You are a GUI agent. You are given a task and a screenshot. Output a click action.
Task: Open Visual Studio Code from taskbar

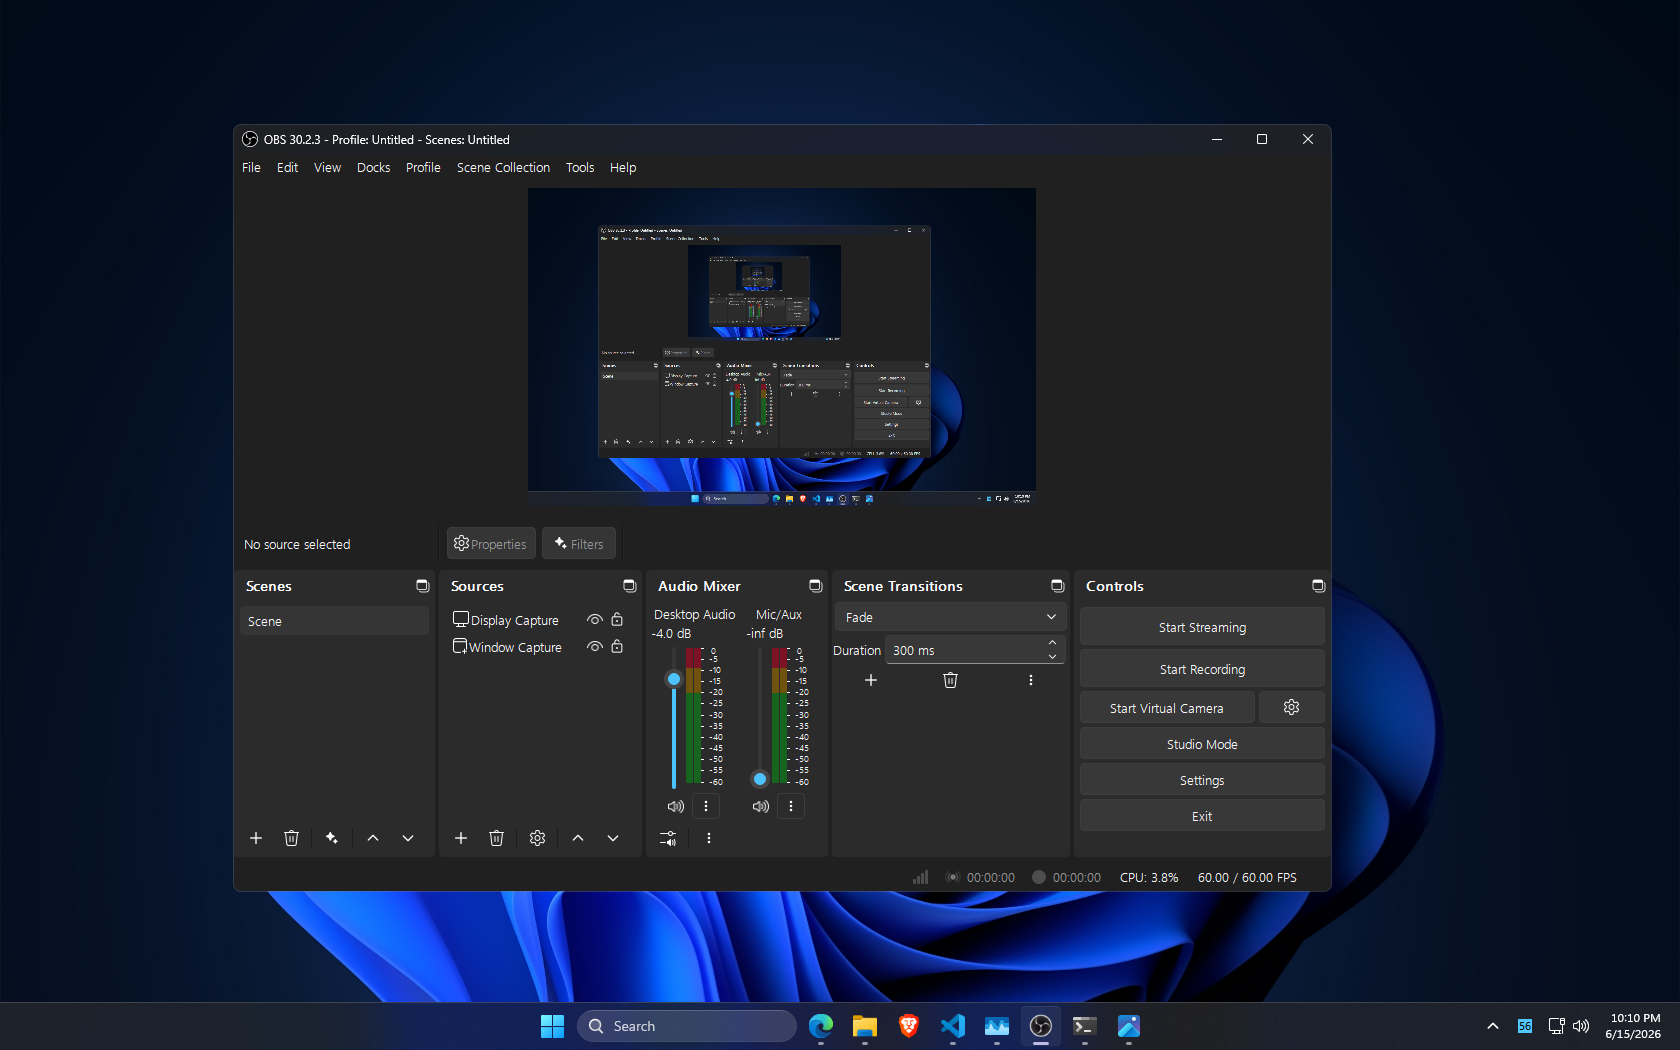tap(953, 1026)
